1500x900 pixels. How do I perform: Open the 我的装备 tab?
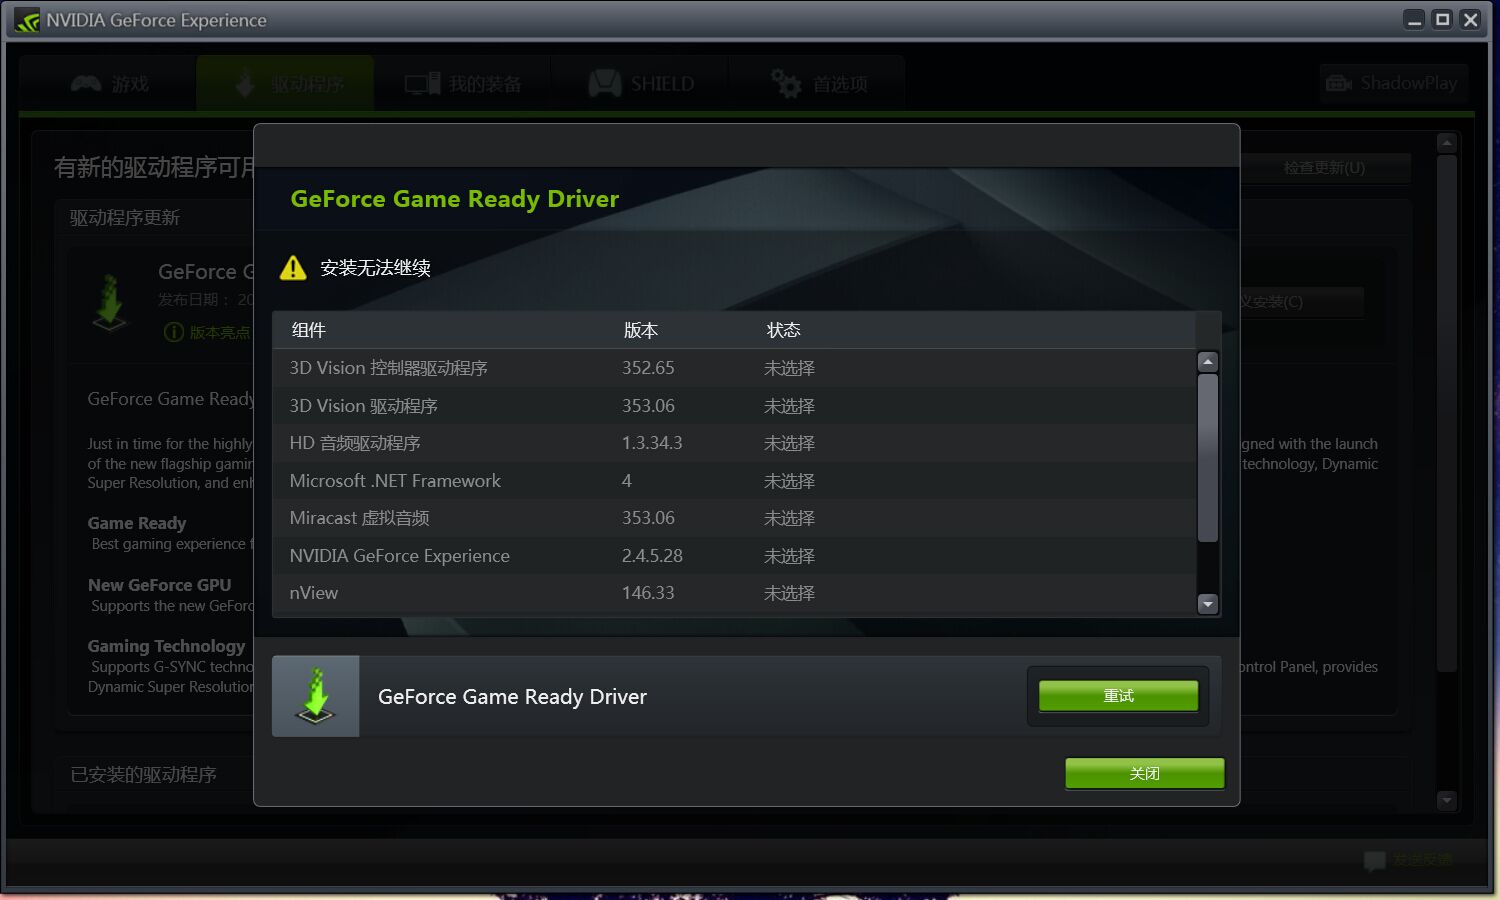(x=463, y=84)
